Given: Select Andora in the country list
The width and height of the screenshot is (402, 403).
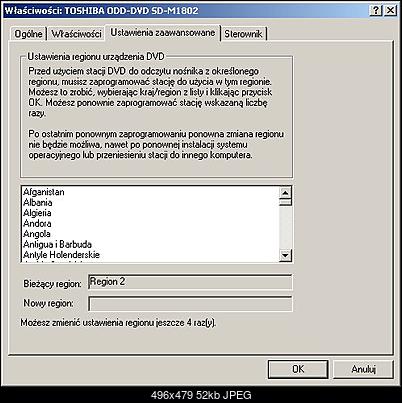Looking at the screenshot, I should (x=151, y=223).
